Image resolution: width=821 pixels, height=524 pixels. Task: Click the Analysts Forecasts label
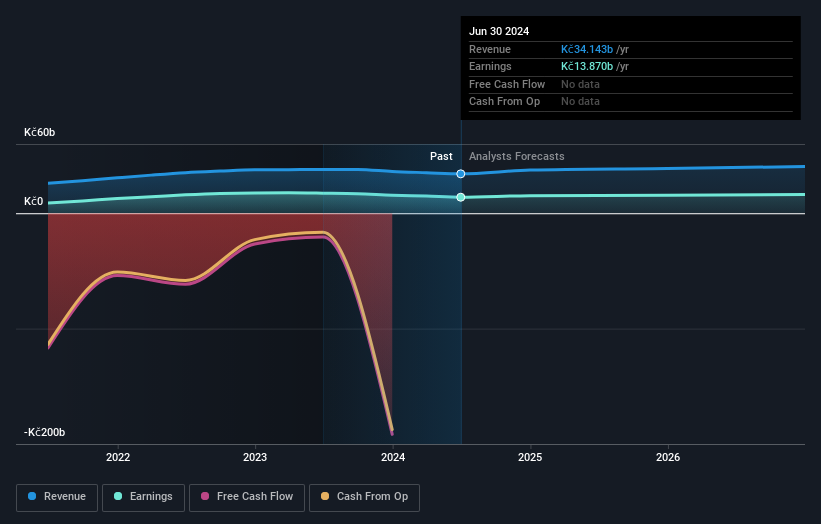[516, 157]
